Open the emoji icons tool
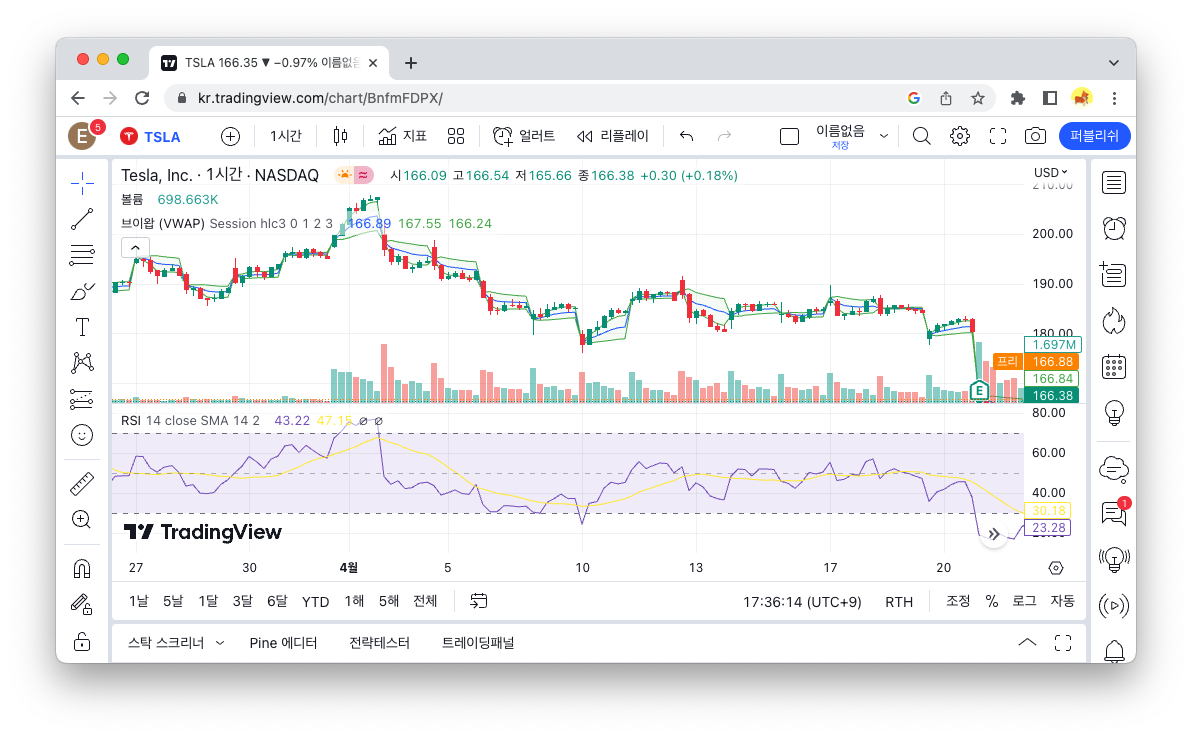 (82, 435)
